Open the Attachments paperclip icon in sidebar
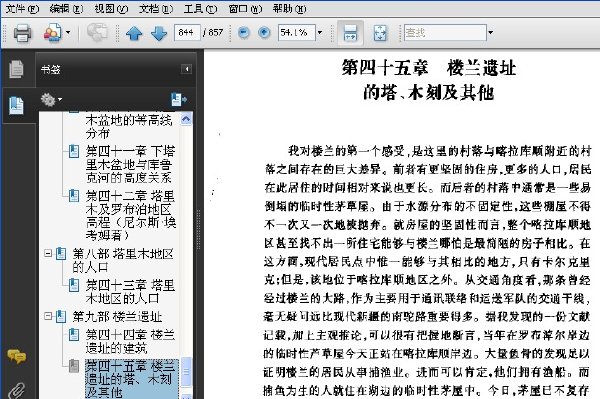Image resolution: width=600 pixels, height=399 pixels. pos(16,390)
